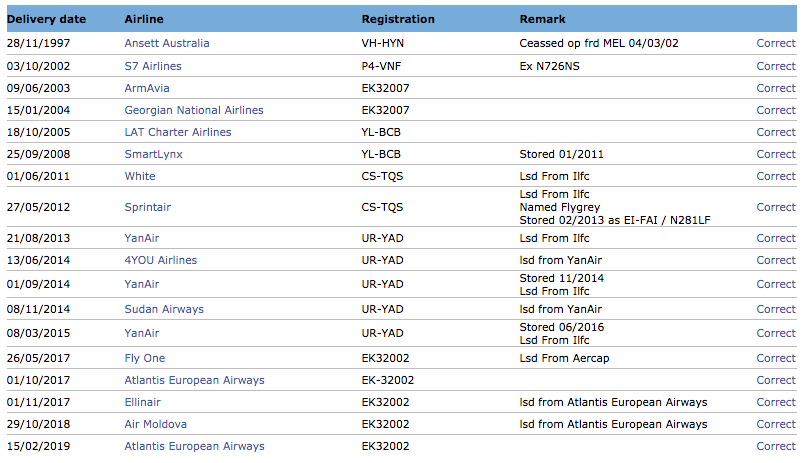Select the remark 'Ex N726NS'

pyautogui.click(x=549, y=66)
